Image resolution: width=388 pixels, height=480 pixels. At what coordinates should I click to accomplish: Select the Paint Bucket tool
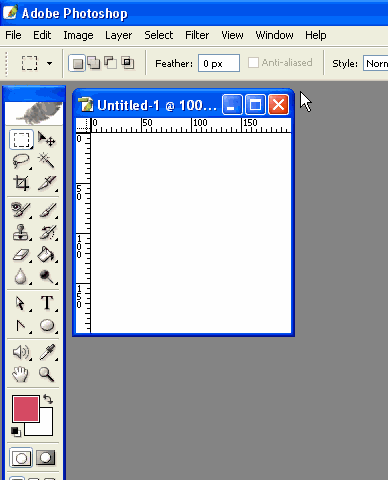[47, 255]
